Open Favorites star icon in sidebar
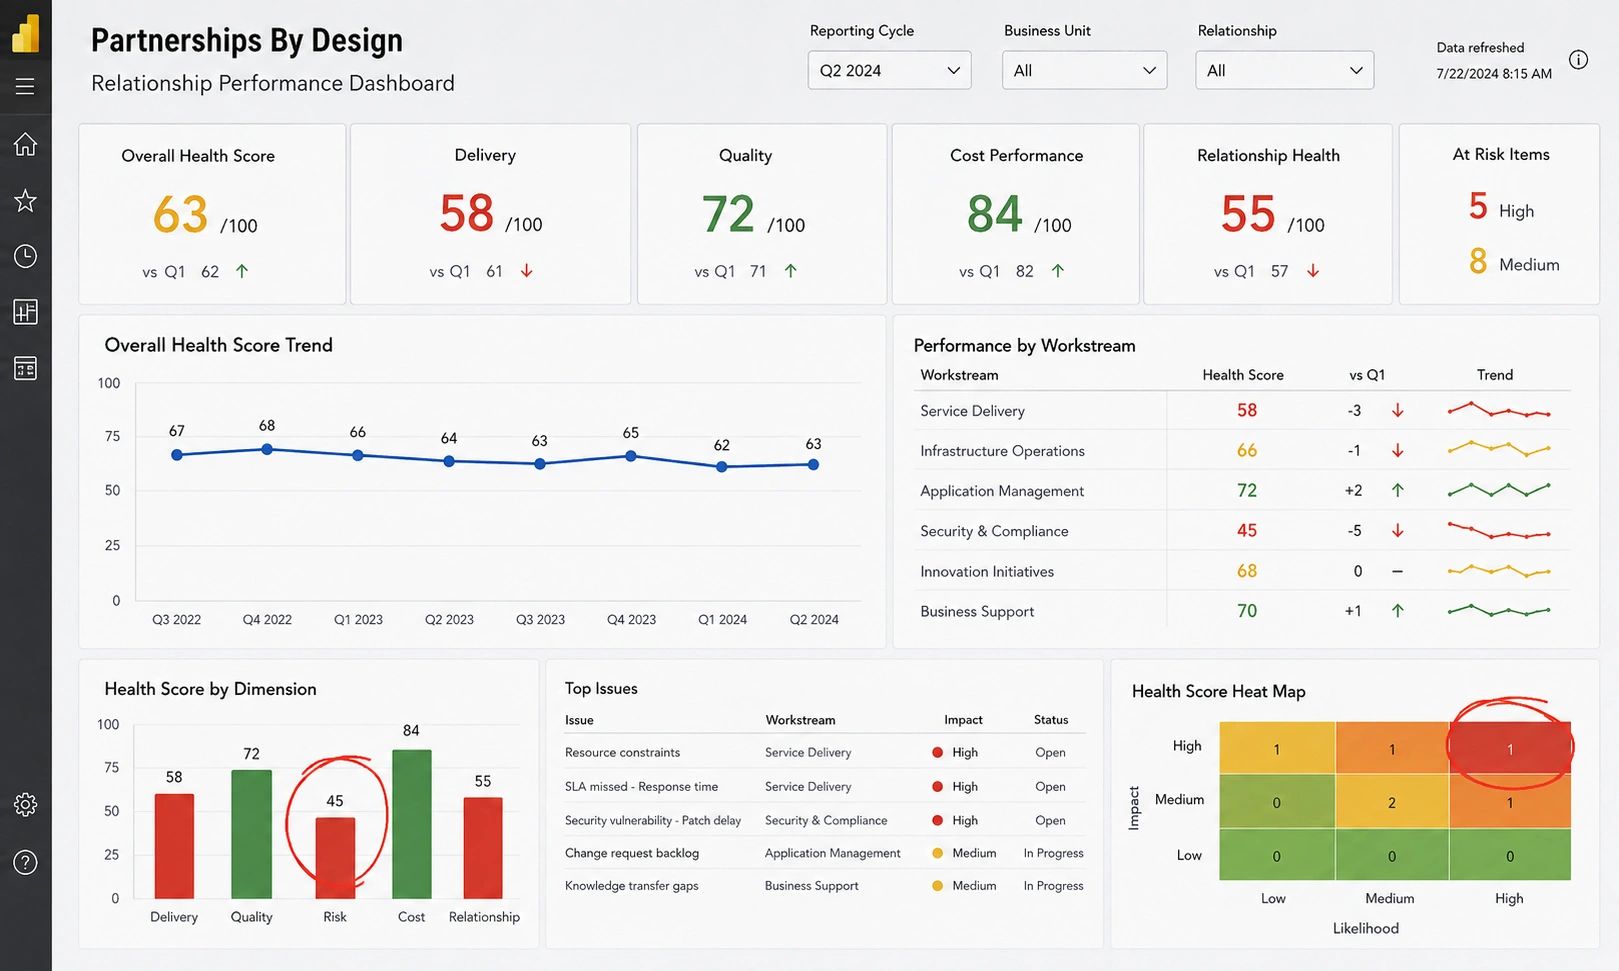This screenshot has height=971, width=1619. pos(25,201)
